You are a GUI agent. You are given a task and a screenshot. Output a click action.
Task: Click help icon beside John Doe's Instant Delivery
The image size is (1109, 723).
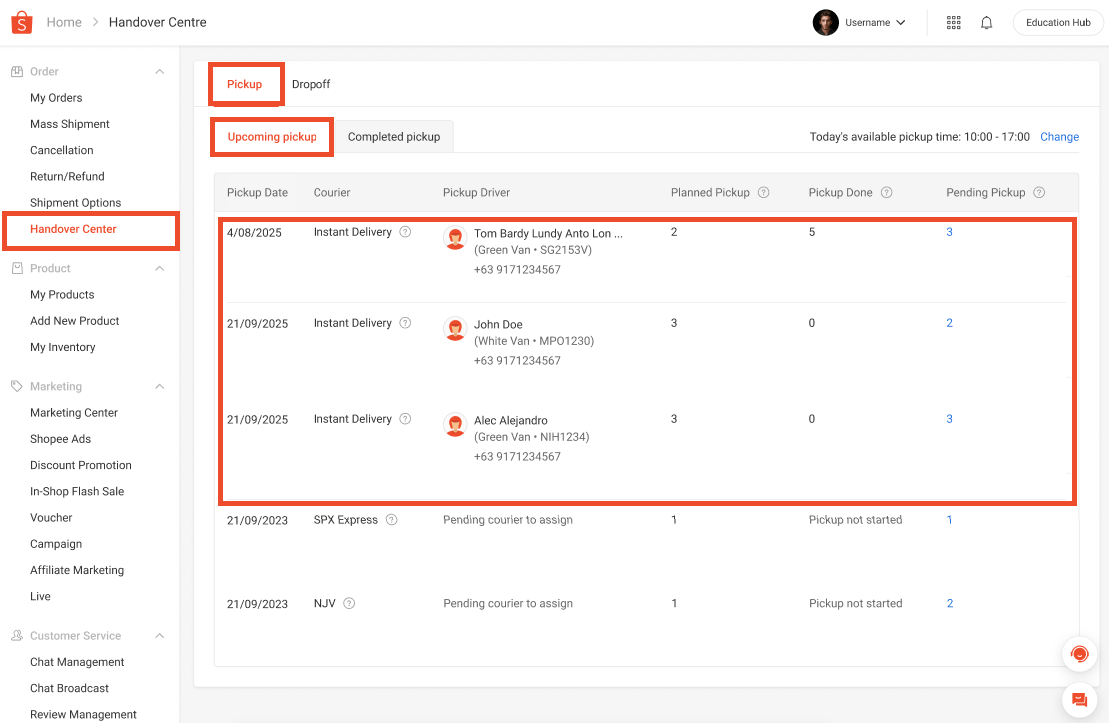(x=405, y=323)
